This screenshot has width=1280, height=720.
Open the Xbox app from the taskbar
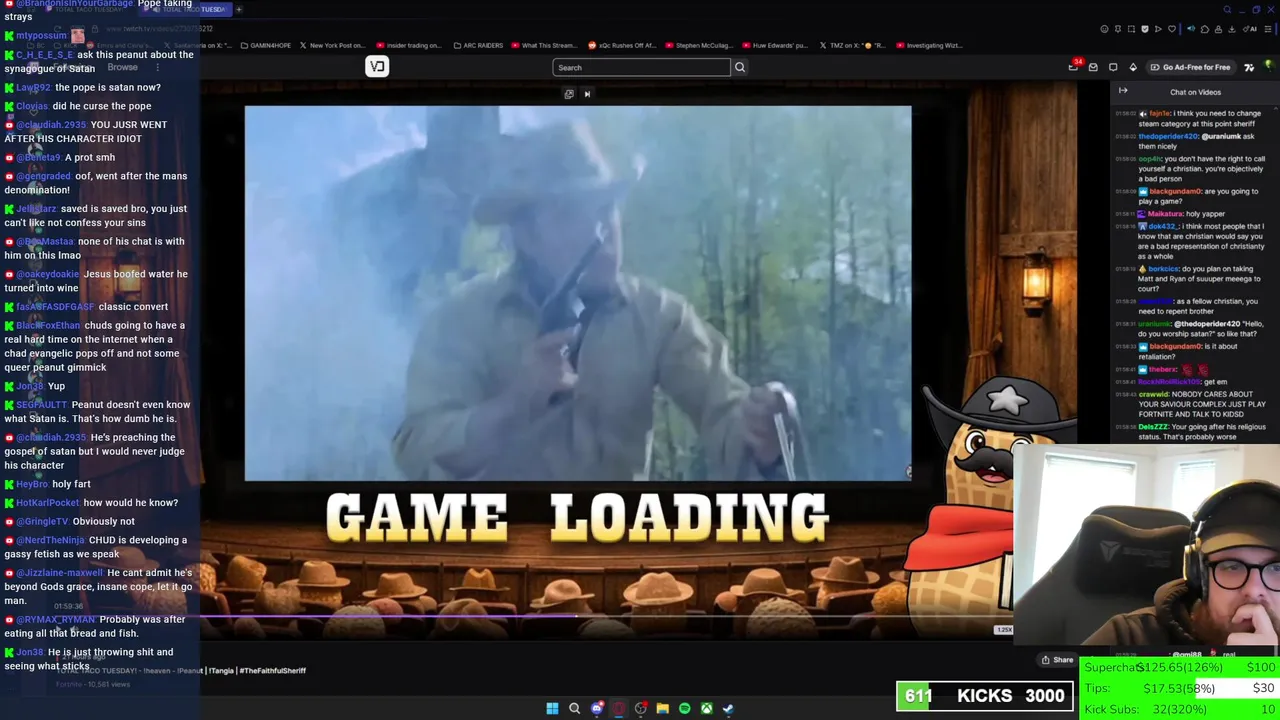tap(706, 708)
